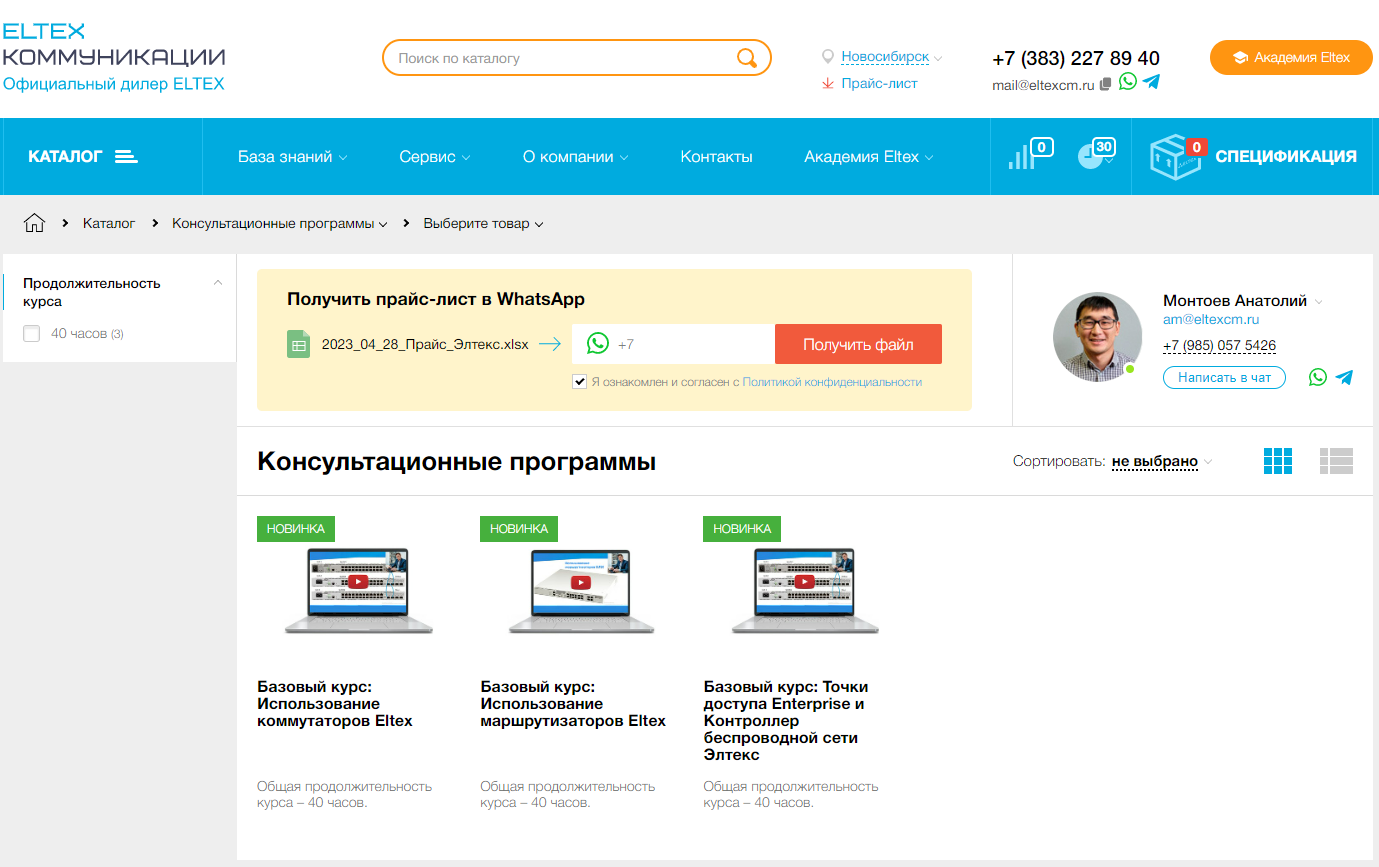Click the mail@eltexcm.ru address
This screenshot has height=867, width=1379.
click(1043, 85)
